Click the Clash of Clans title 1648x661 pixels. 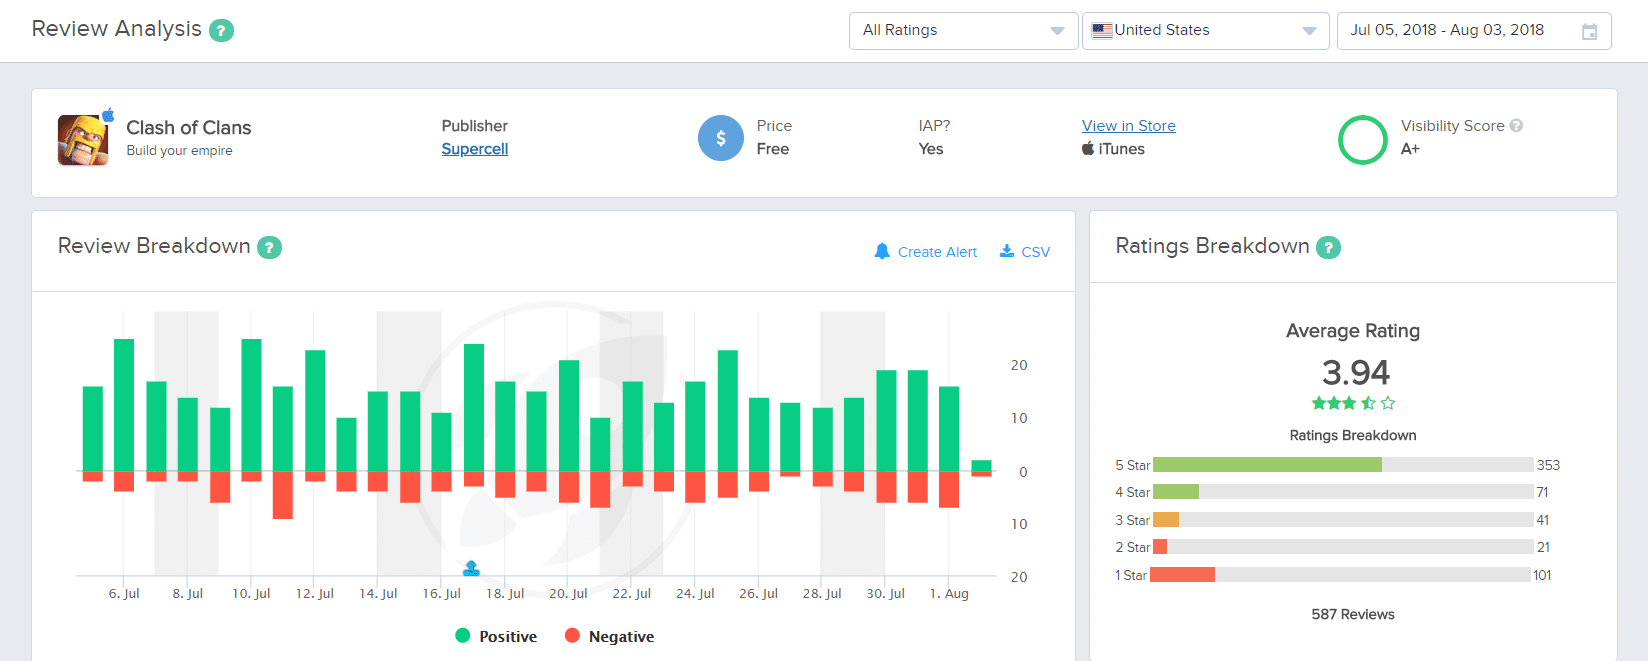click(x=189, y=128)
